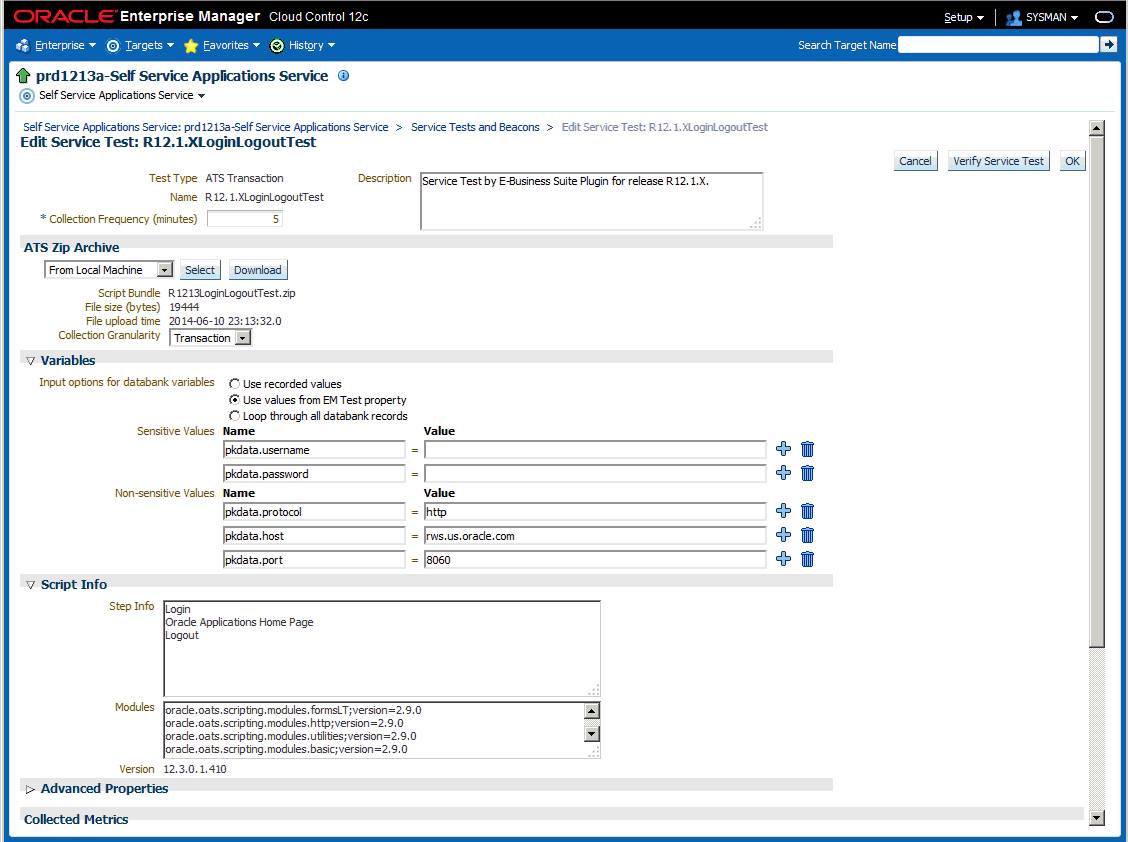This screenshot has width=1128, height=842.
Task: Click the History clock icon
Action: [277, 46]
